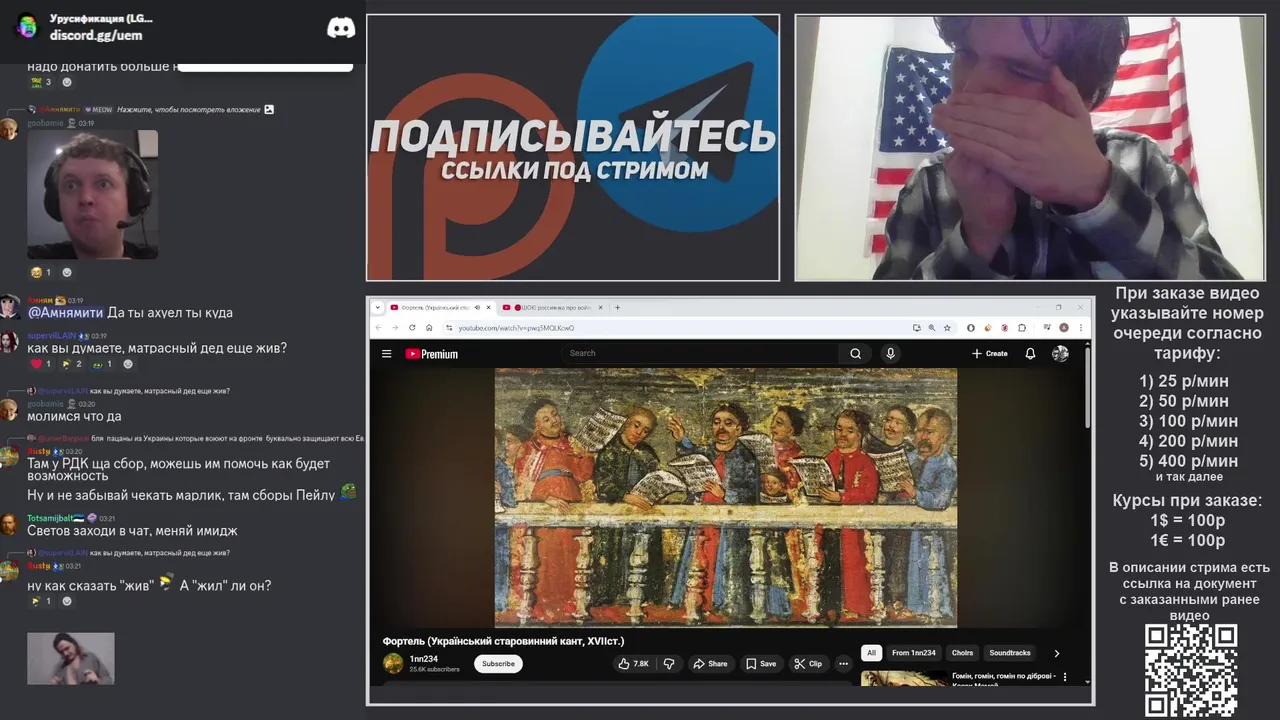The image size is (1280, 720).
Task: Click goobamie avatar above the image
Action: point(9,128)
